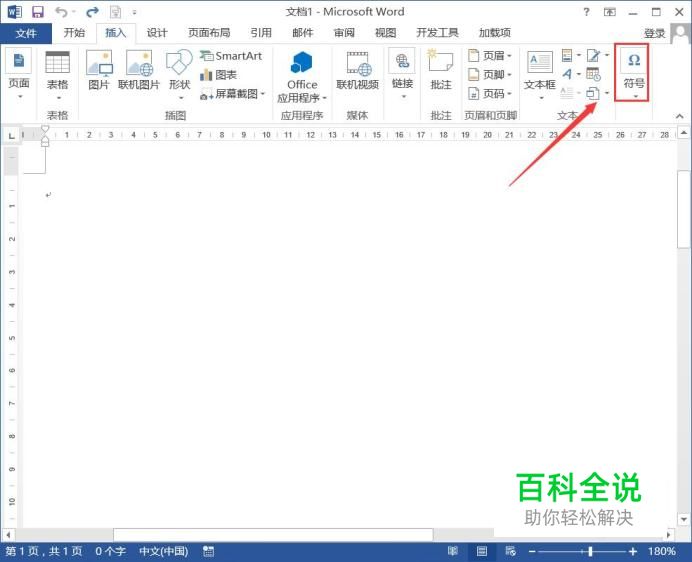Click page count '第 1 页，共 1 页'
Screen dimensions: 692x562
[x=44, y=551]
